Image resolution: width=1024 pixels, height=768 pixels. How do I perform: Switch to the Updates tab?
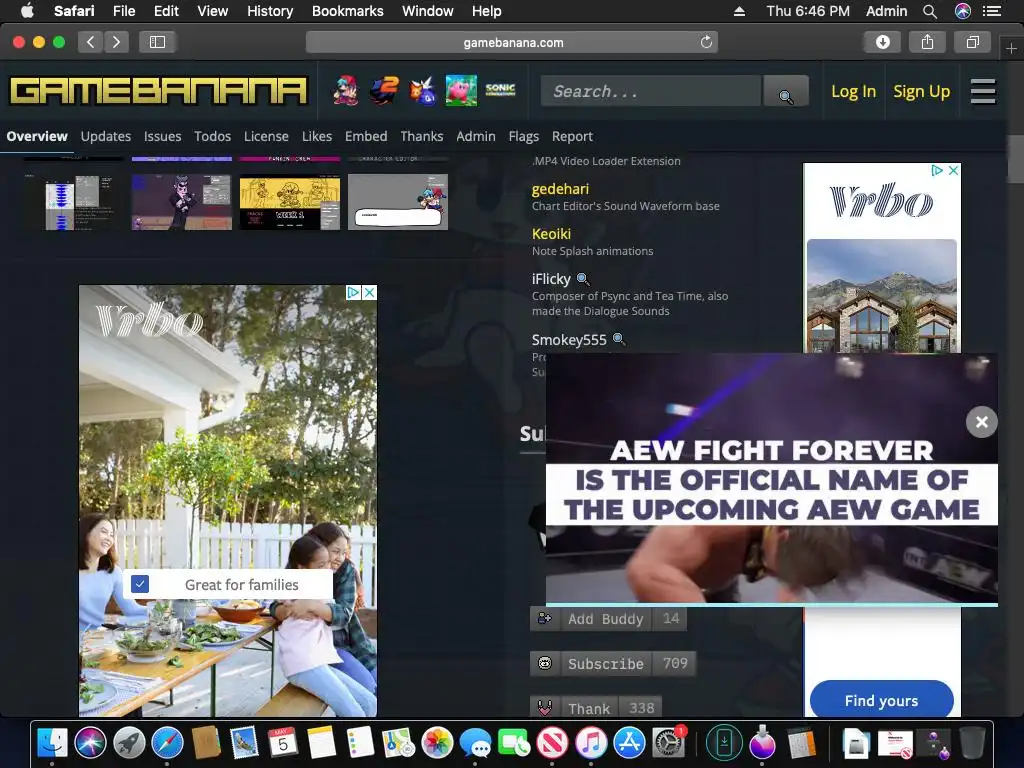(106, 136)
